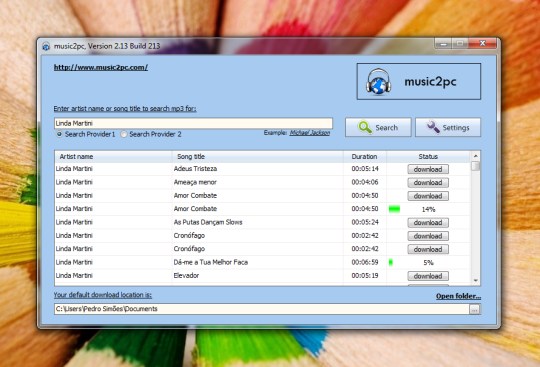
Task: Download Ameaça menor song
Action: coord(428,182)
